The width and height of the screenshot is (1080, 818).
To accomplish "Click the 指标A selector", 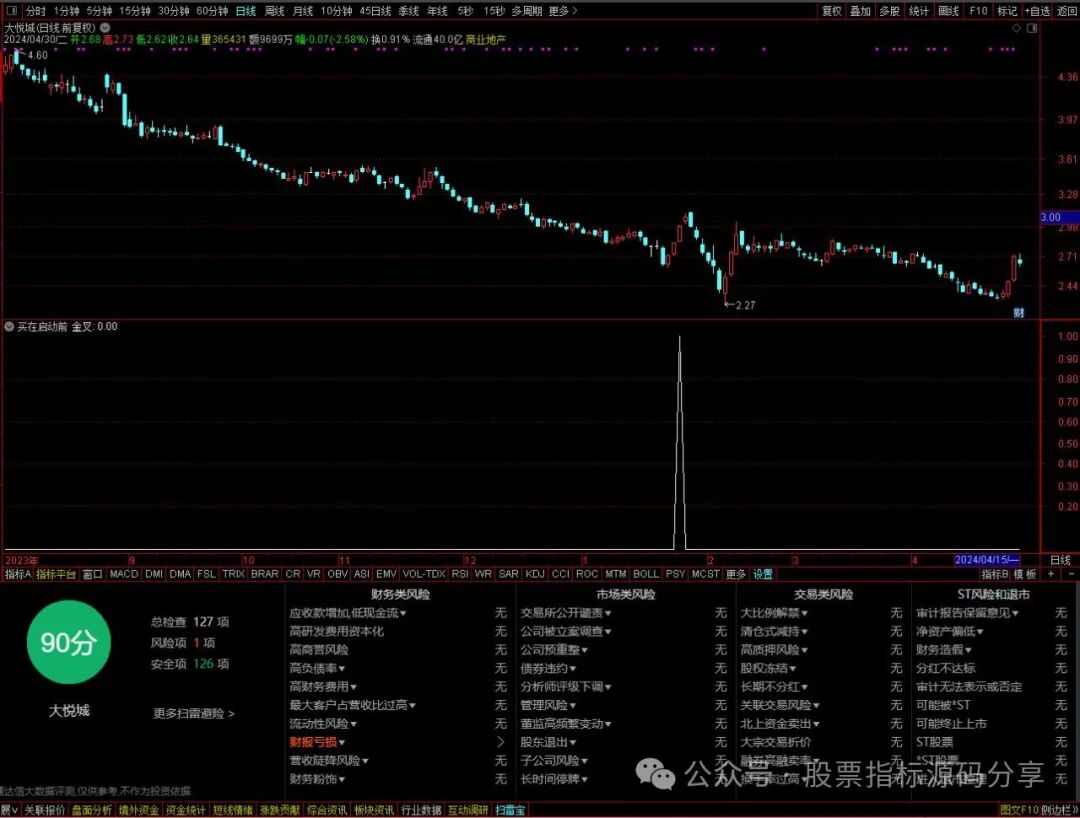I will pyautogui.click(x=18, y=574).
